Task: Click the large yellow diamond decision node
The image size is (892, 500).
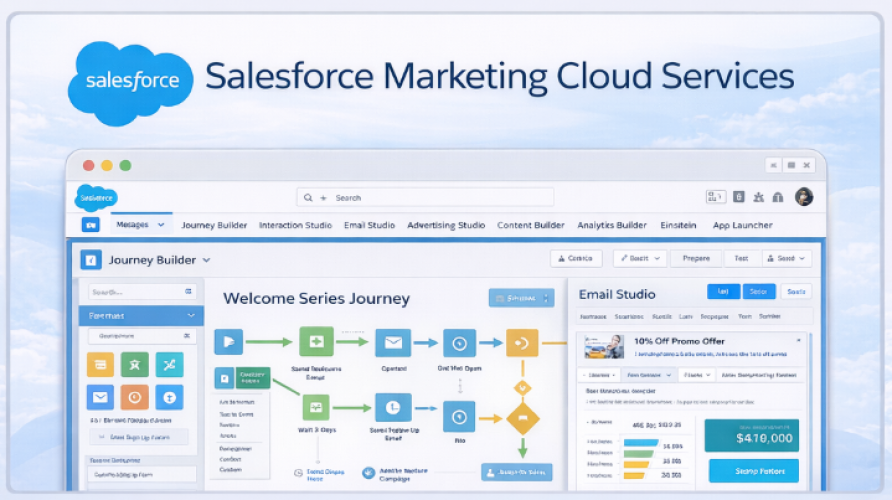Action: (522, 419)
